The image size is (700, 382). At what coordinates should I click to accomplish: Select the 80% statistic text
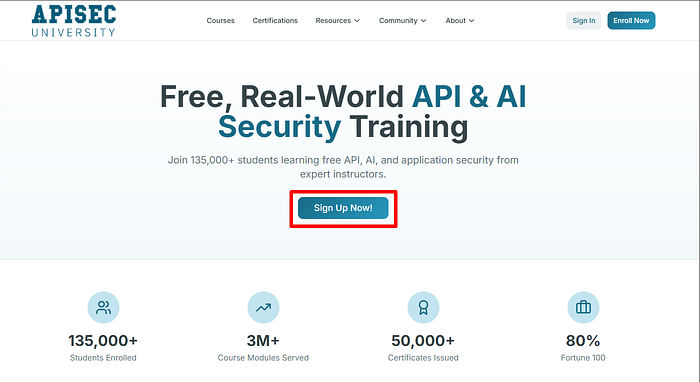[583, 341]
